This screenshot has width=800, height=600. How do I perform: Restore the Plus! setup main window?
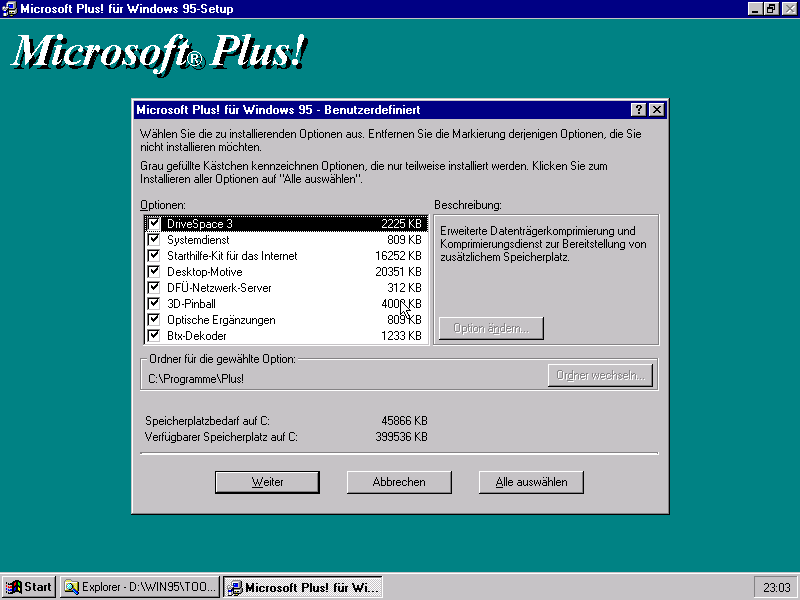click(x=771, y=9)
